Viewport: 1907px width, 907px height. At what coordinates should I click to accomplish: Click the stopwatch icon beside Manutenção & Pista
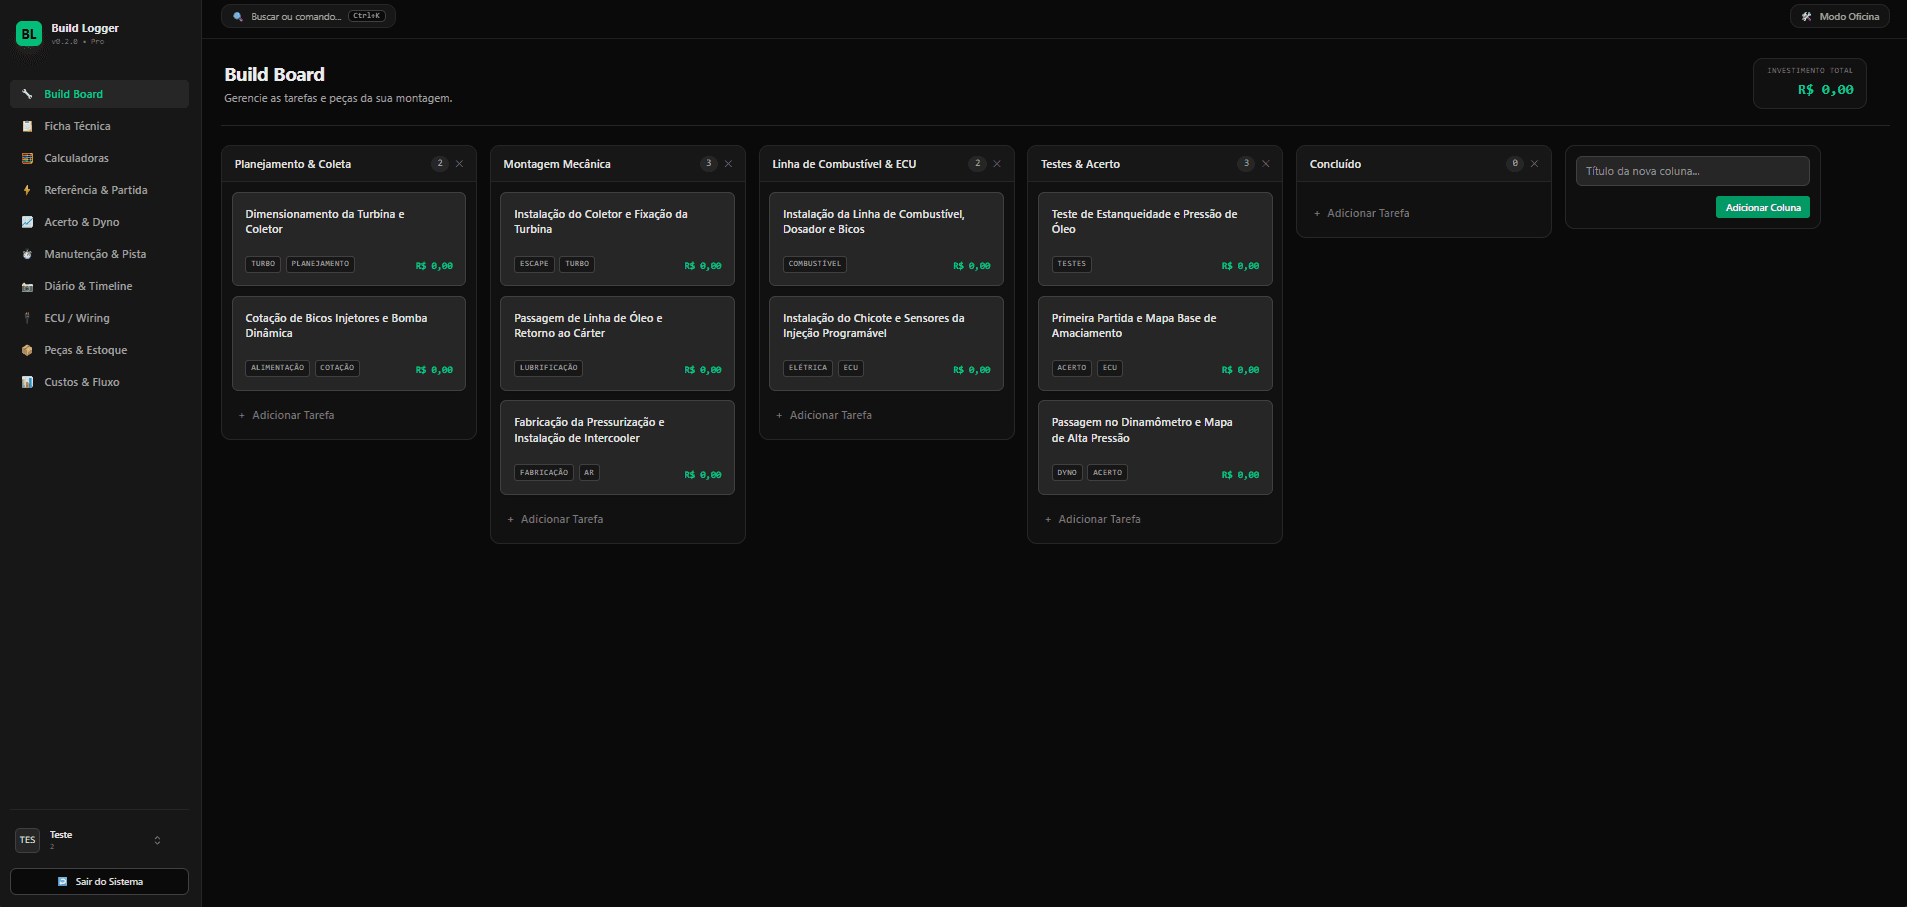27,254
